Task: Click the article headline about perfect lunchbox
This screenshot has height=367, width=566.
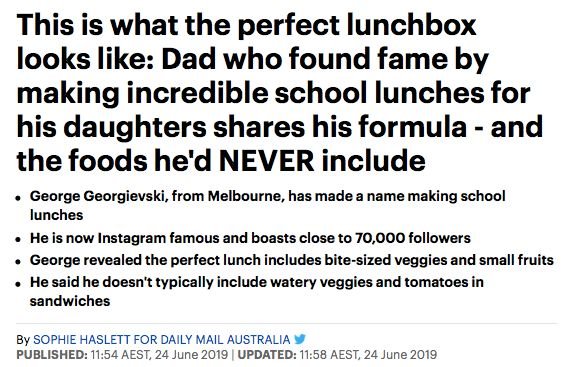Action: pyautogui.click(x=280, y=93)
